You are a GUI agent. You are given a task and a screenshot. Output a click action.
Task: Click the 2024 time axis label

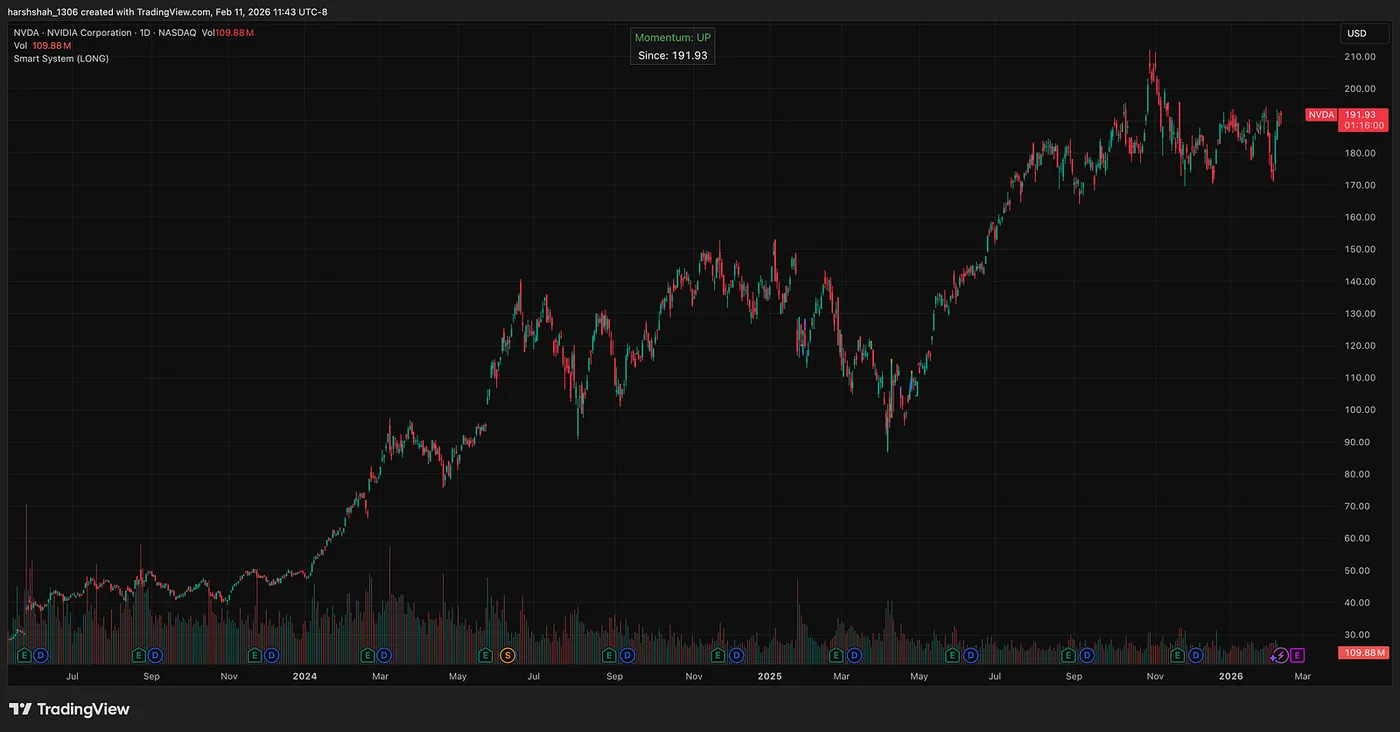pyautogui.click(x=304, y=676)
